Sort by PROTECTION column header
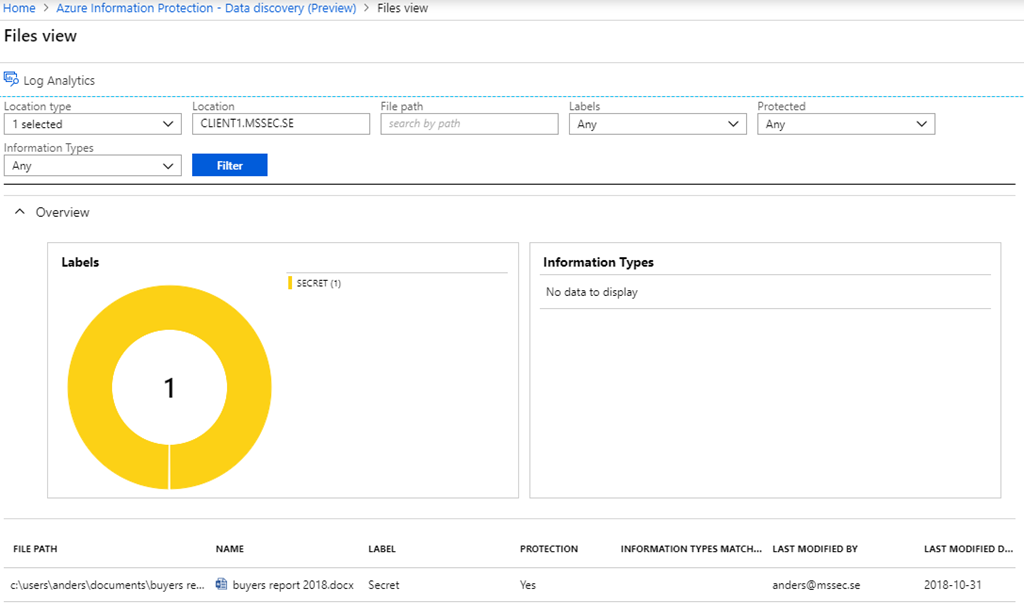Screen dimensions: 1024x604 [549, 549]
